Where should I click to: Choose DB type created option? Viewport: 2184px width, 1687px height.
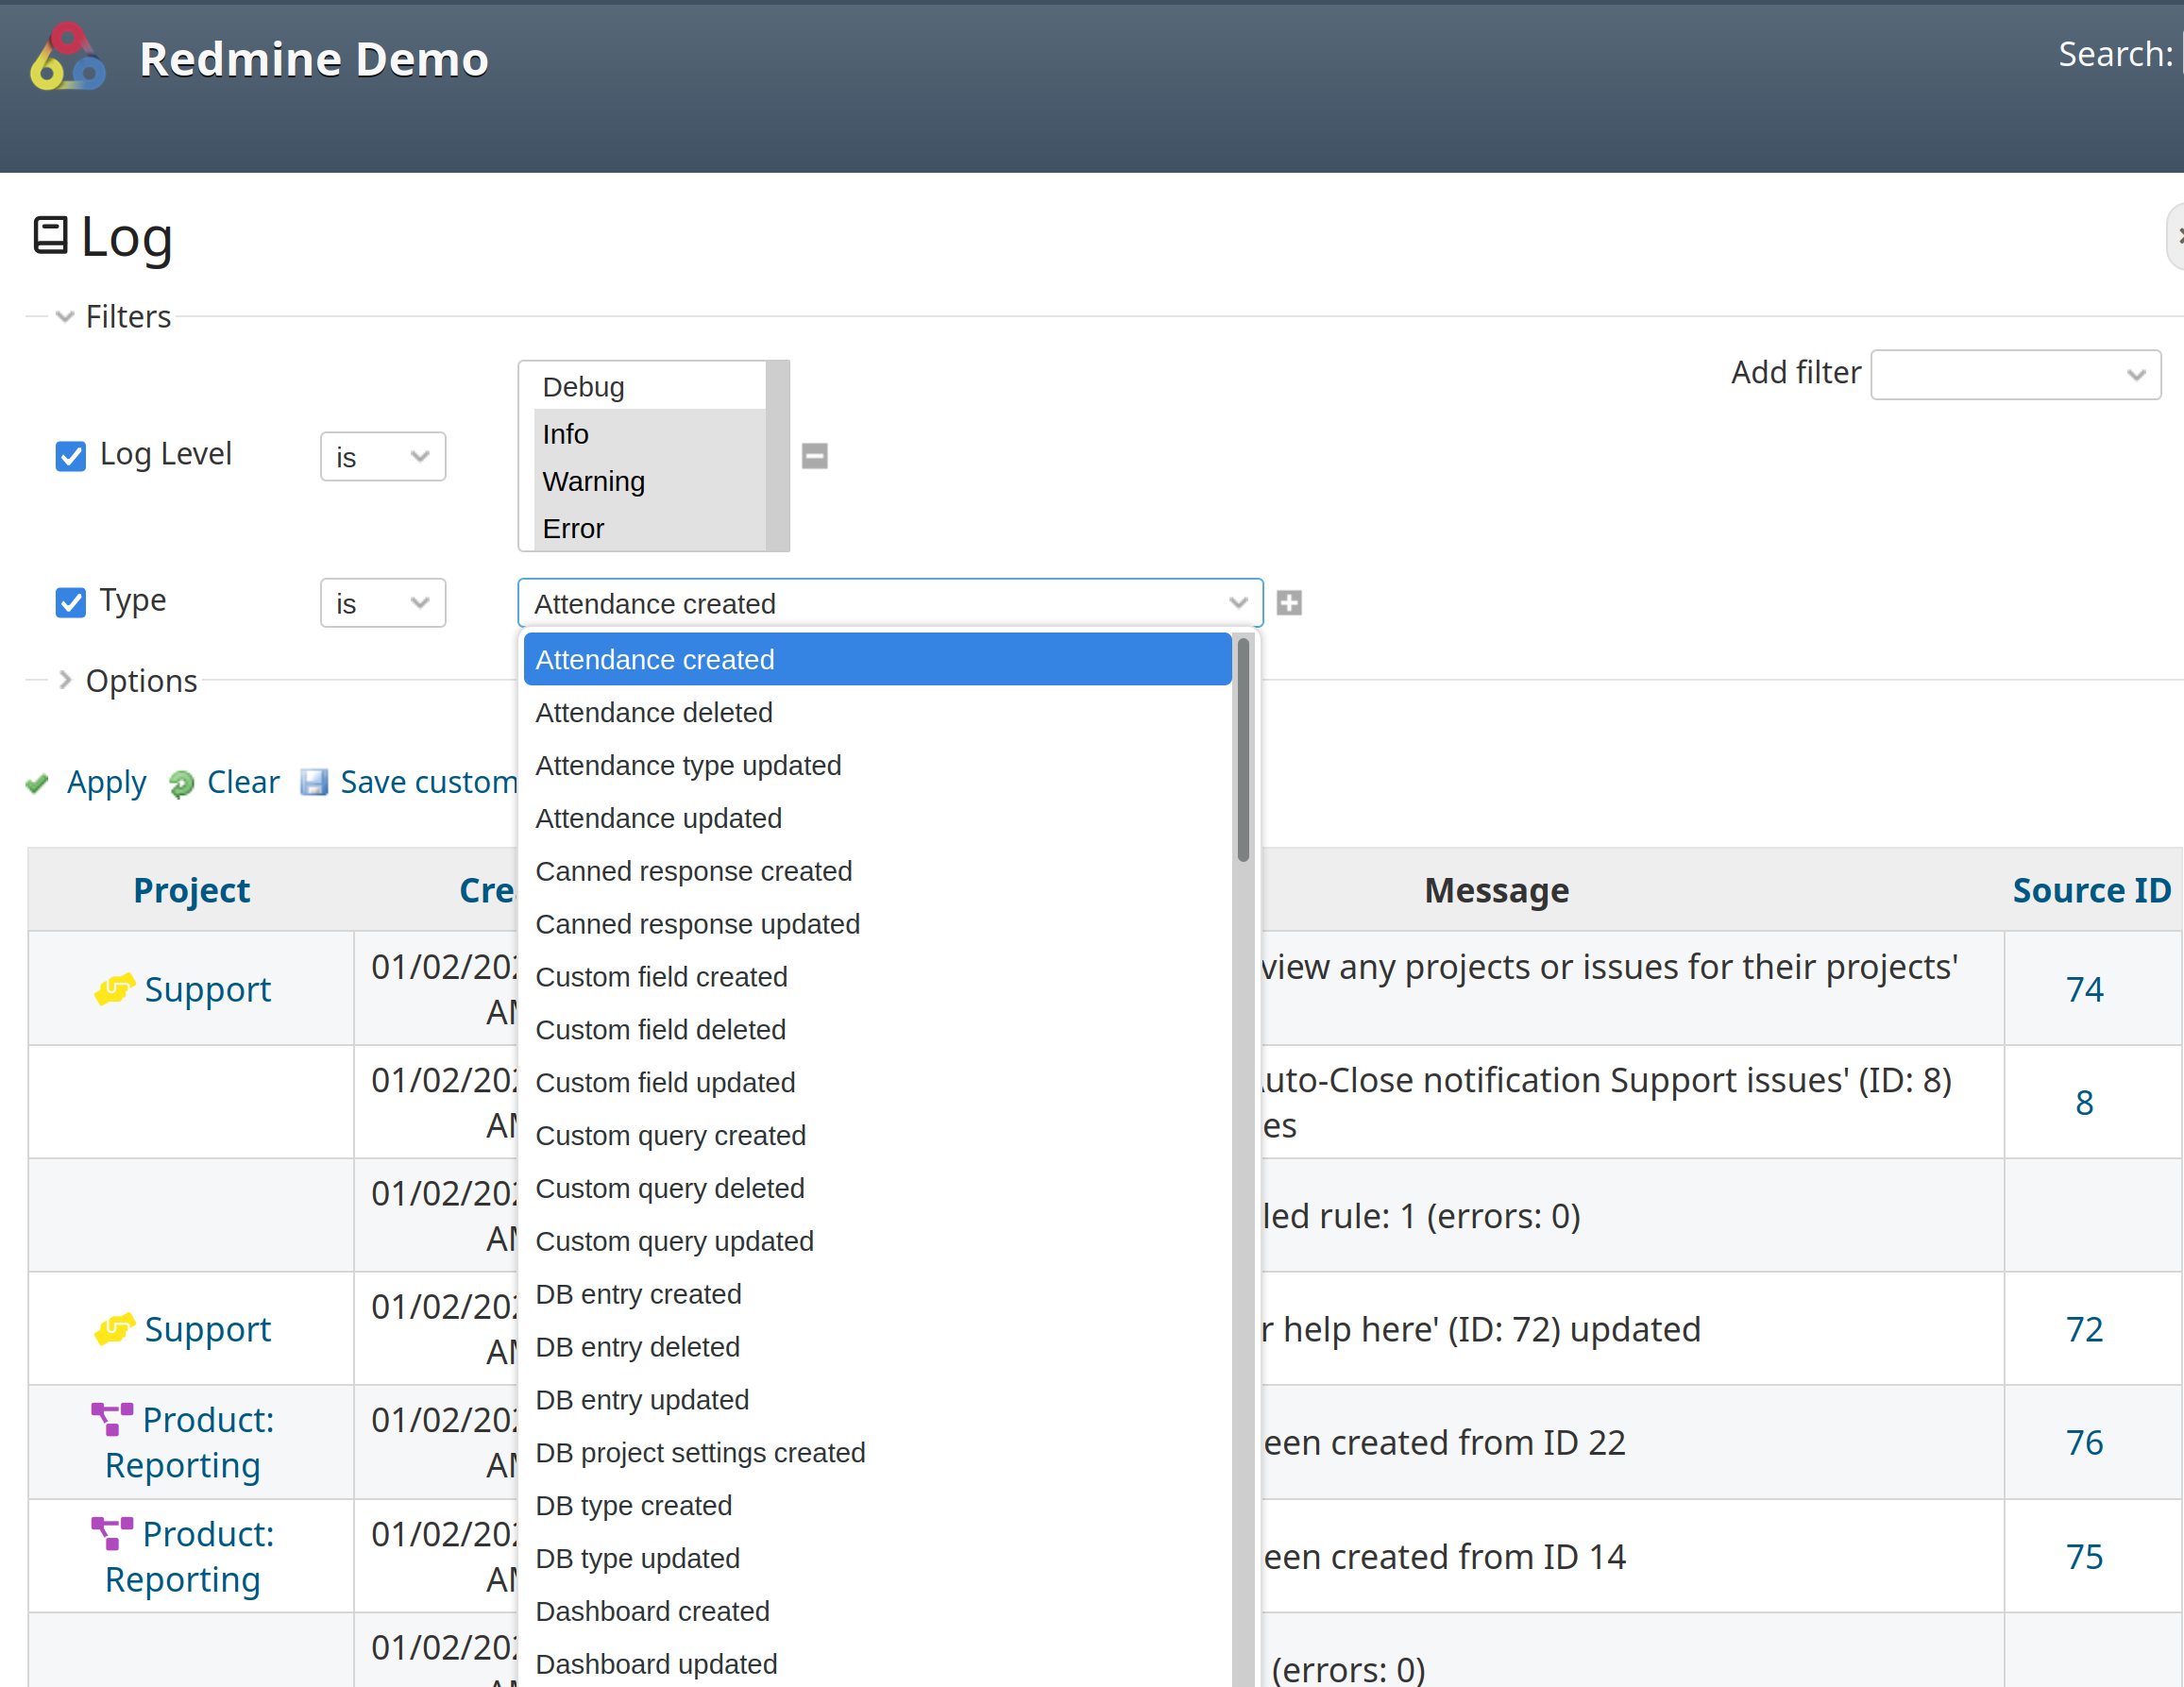877,1505
